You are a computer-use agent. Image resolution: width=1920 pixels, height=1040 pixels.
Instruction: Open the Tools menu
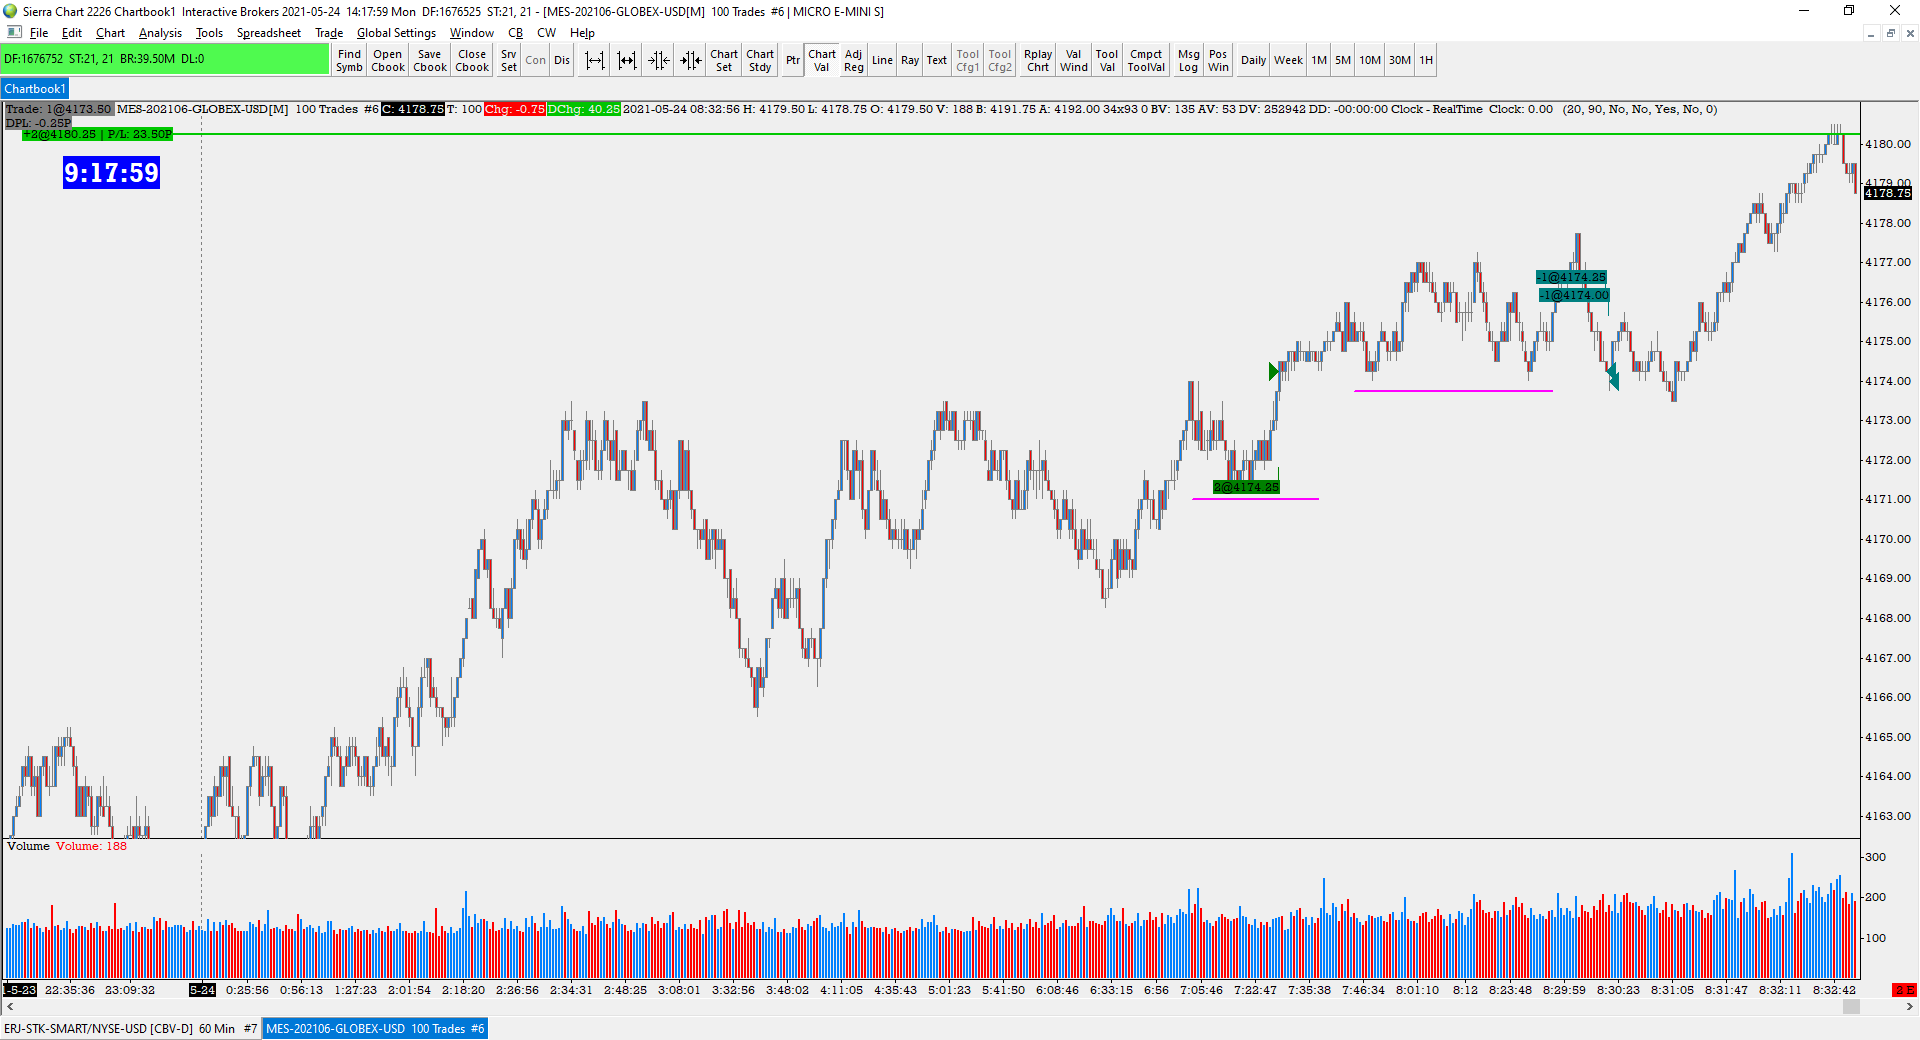[x=209, y=33]
